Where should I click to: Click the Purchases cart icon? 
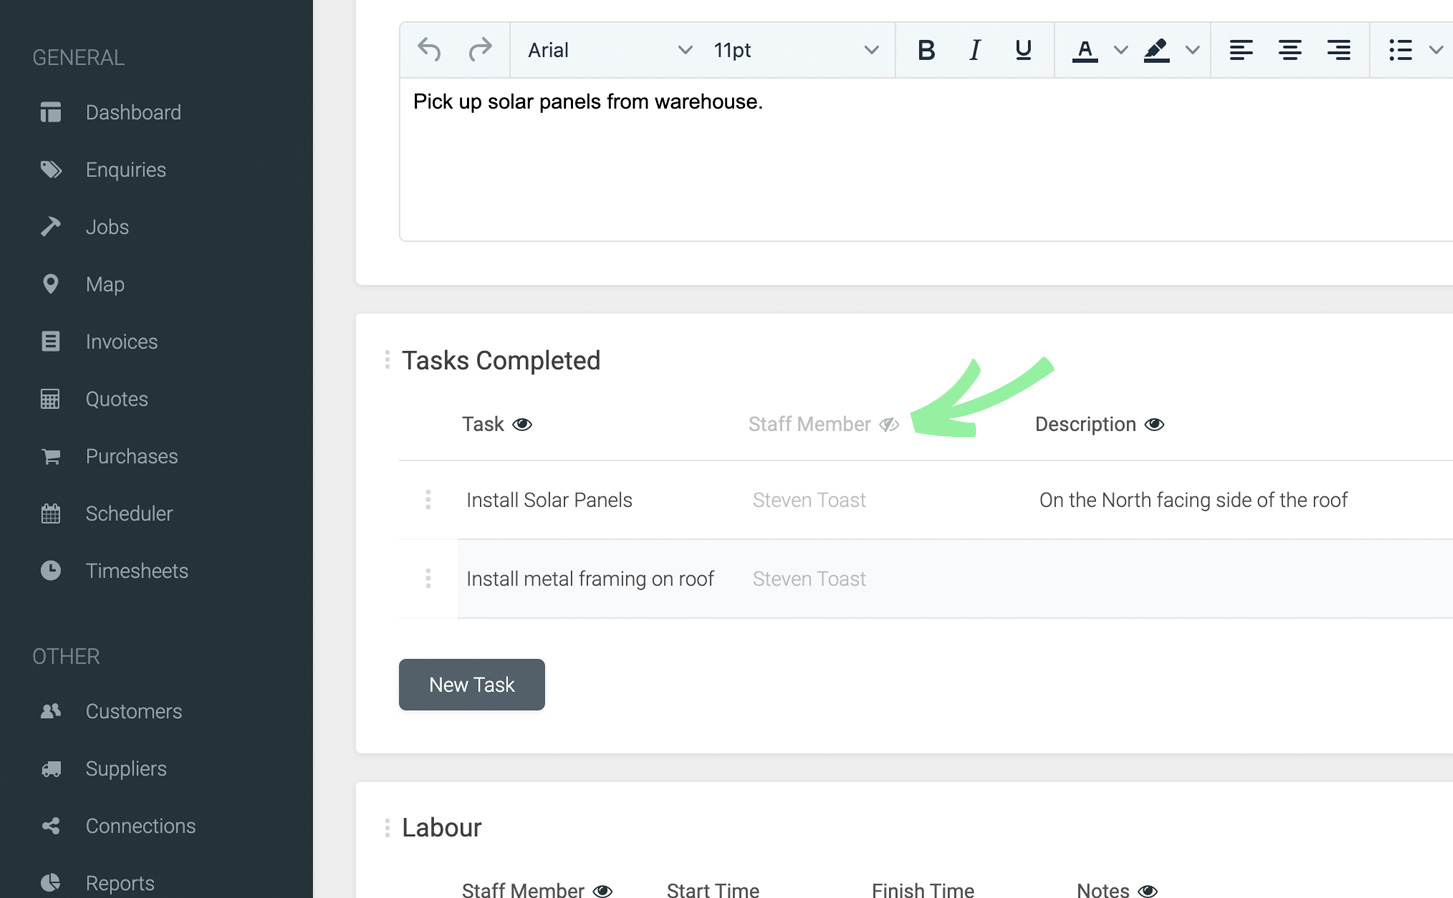[50, 457]
